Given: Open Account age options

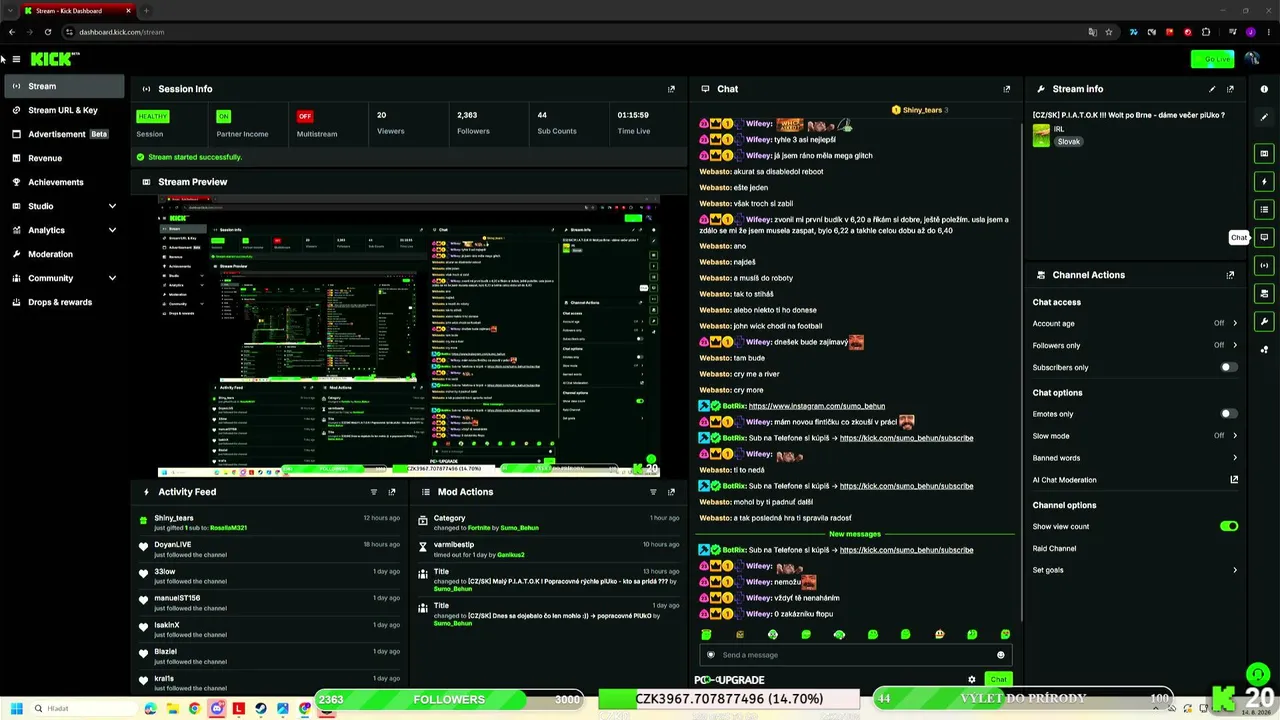Looking at the screenshot, I should [1135, 323].
